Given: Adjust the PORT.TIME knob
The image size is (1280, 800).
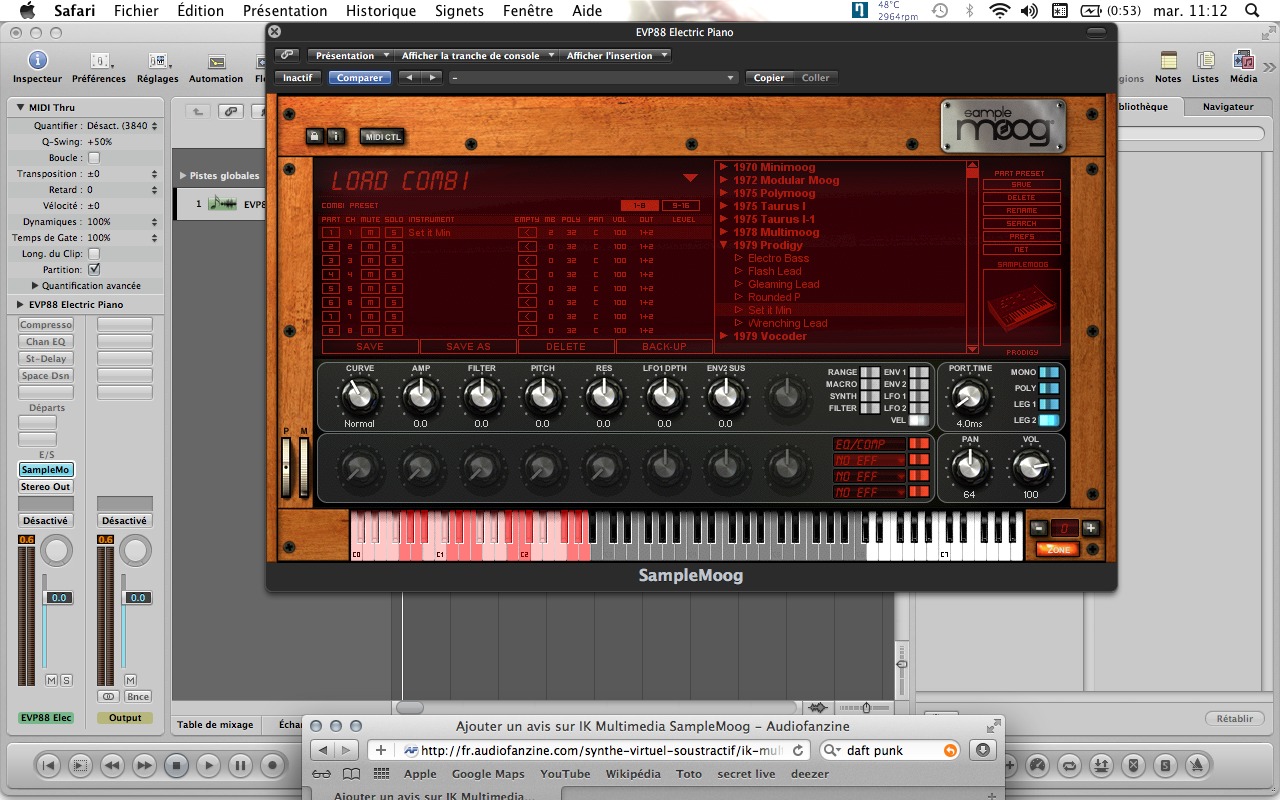Looking at the screenshot, I should coord(968,397).
